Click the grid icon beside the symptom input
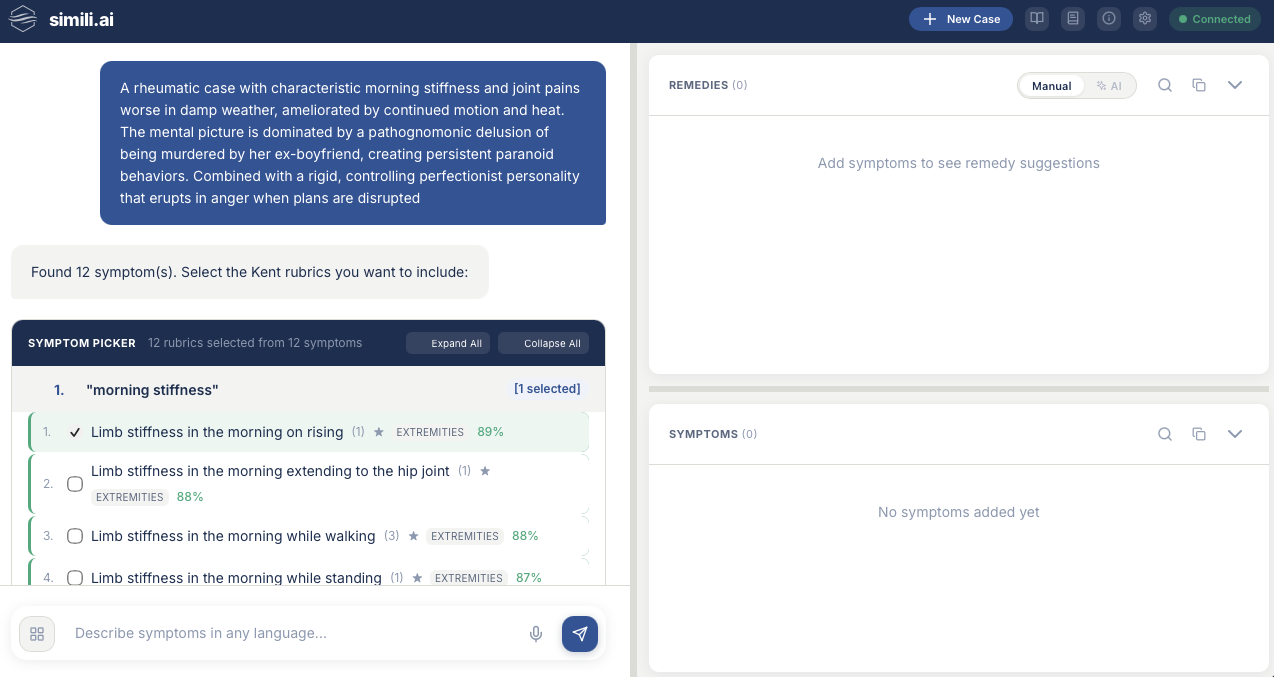 point(36,633)
